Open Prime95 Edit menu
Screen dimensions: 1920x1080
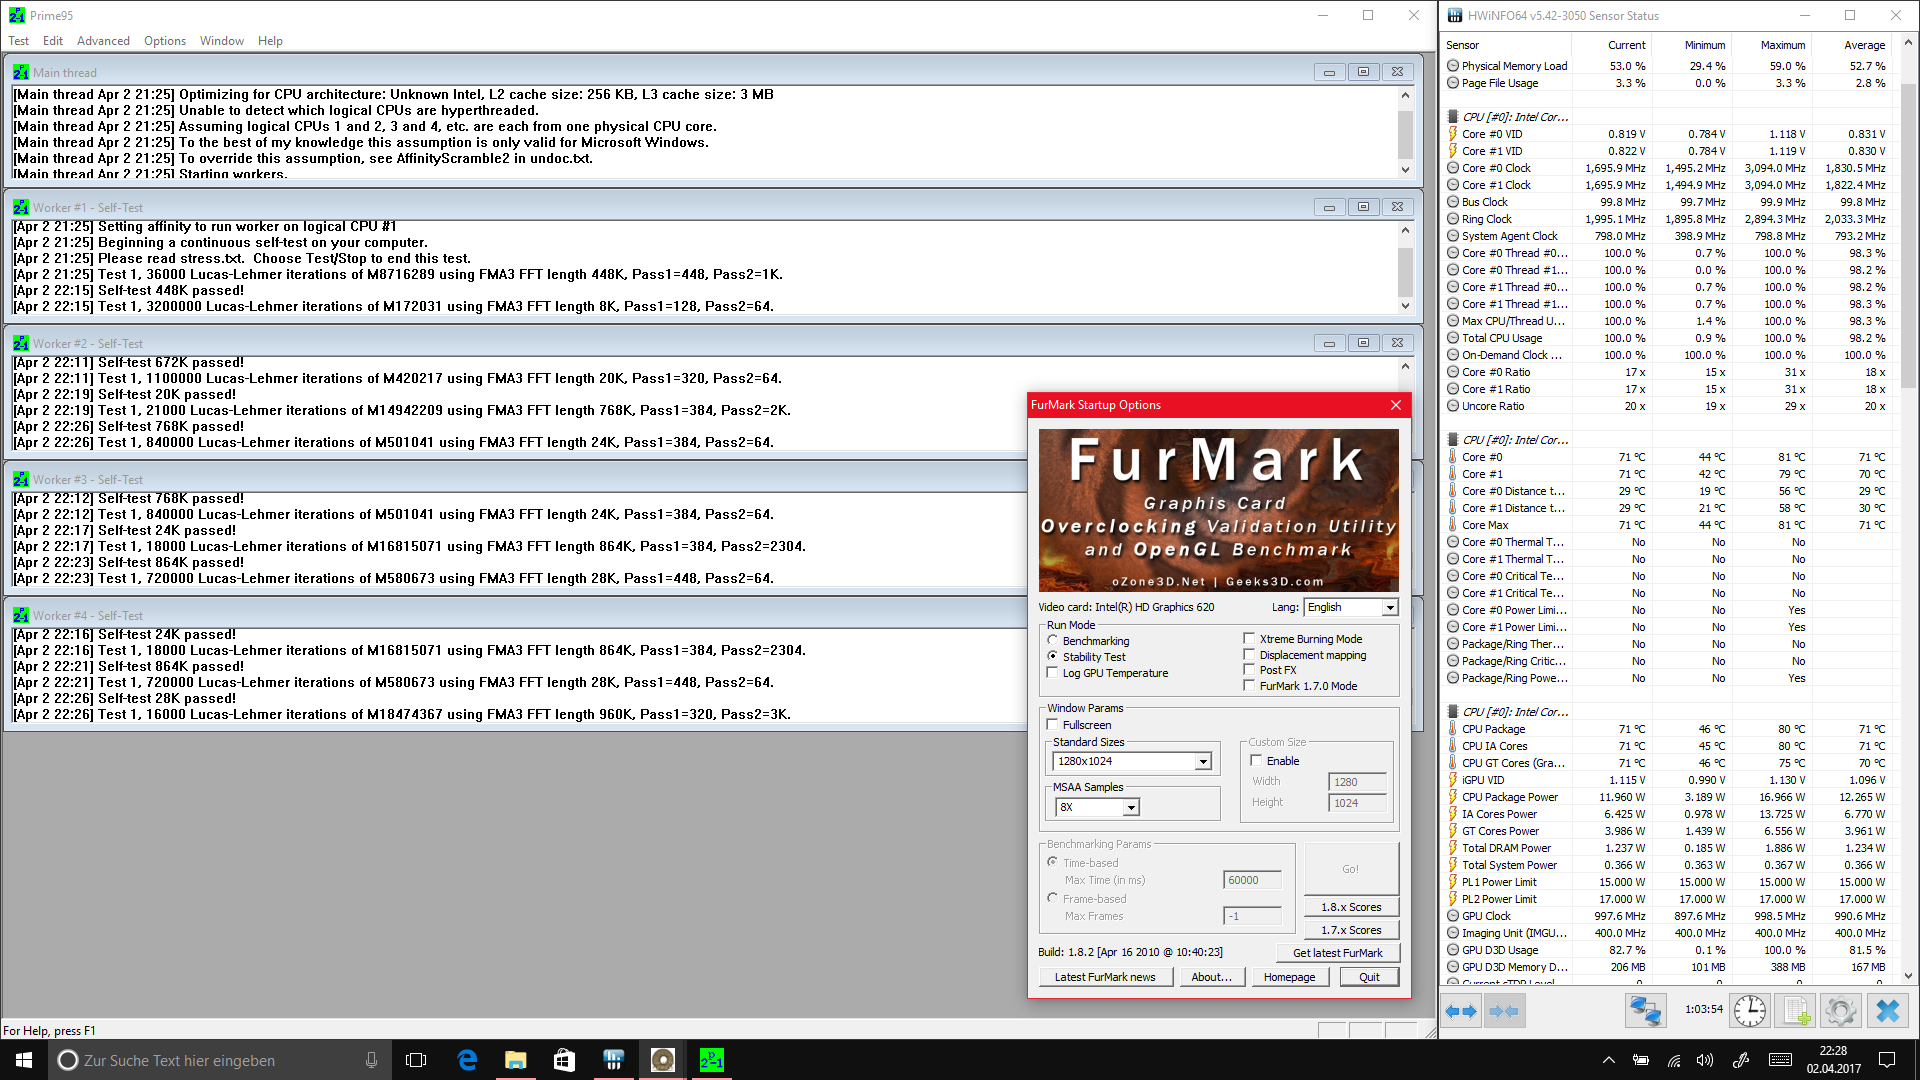point(53,41)
